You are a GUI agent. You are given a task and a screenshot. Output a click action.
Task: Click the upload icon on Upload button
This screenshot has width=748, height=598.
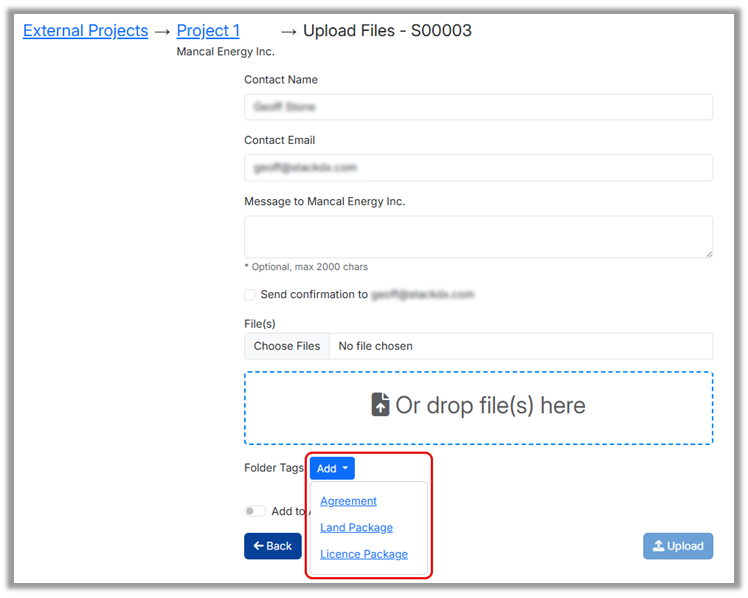pos(658,546)
